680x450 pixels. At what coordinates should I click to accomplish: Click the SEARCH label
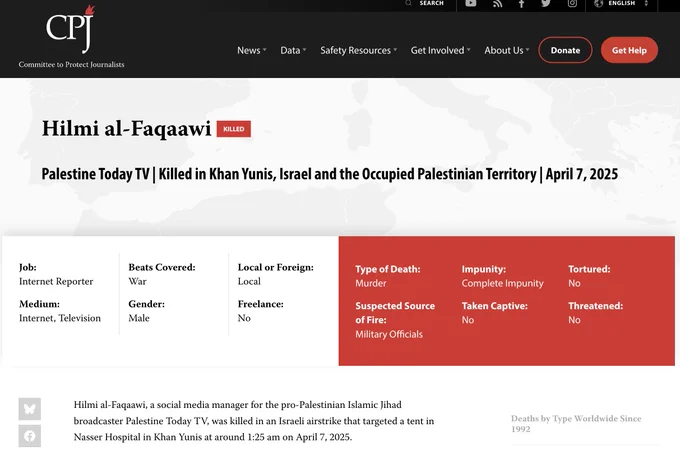click(432, 3)
